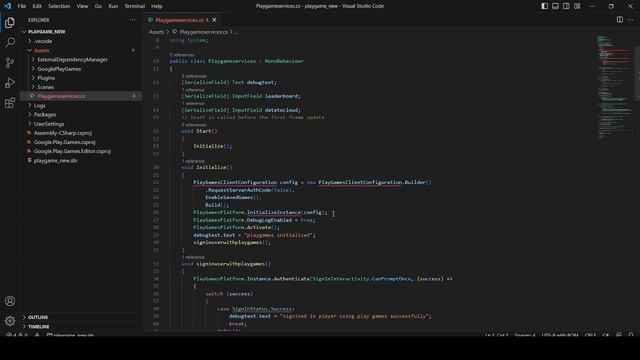This screenshot has width=640, height=360.
Task: Expand the Scenes folder
Action: pos(33,87)
